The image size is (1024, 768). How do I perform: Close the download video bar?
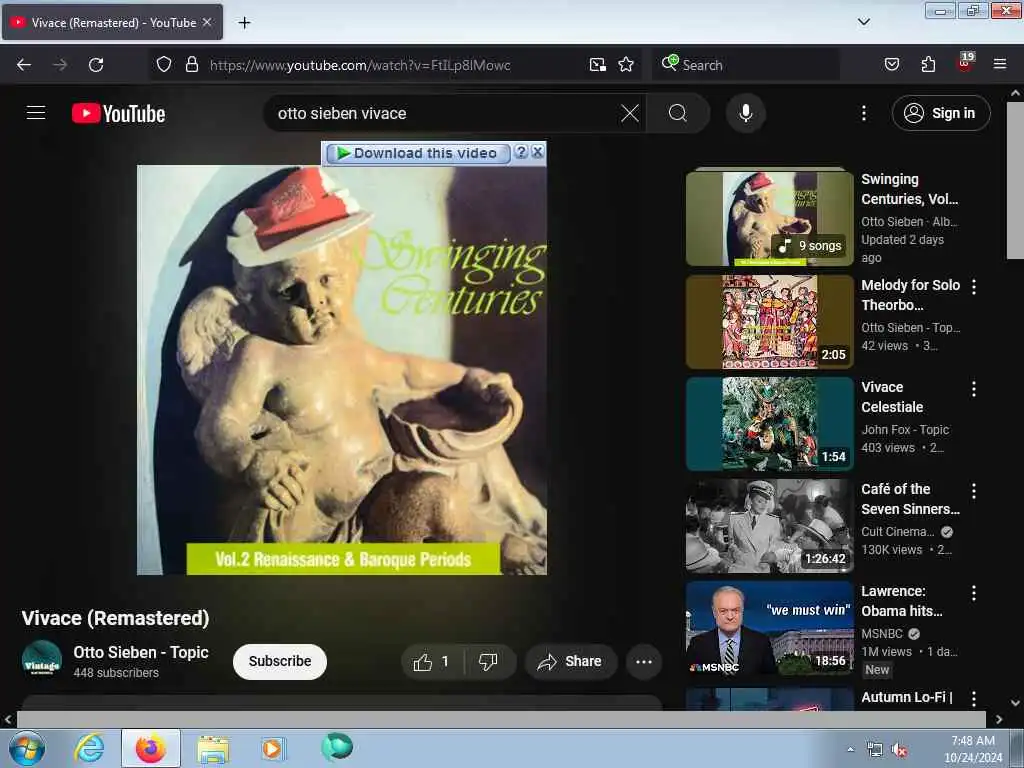(537, 152)
